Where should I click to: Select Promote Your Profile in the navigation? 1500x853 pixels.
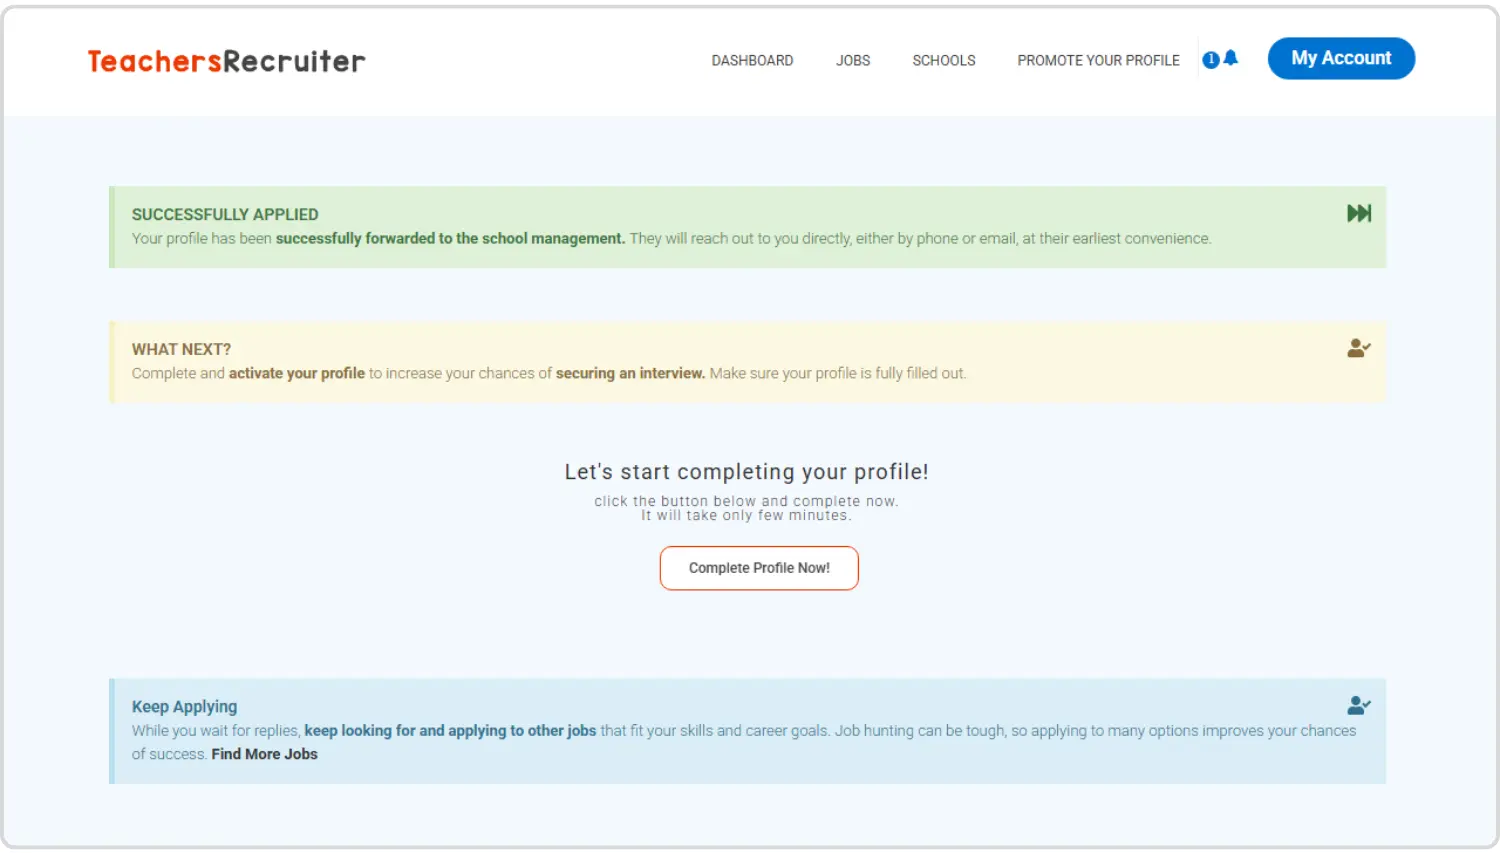[1098, 61]
